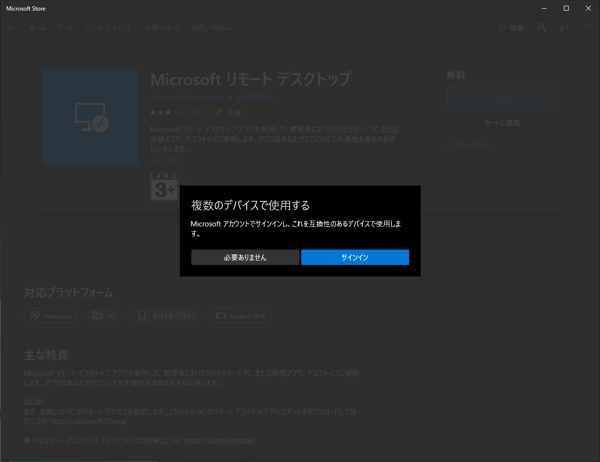Select the モバイル デバイス platform chip

(x=166, y=316)
